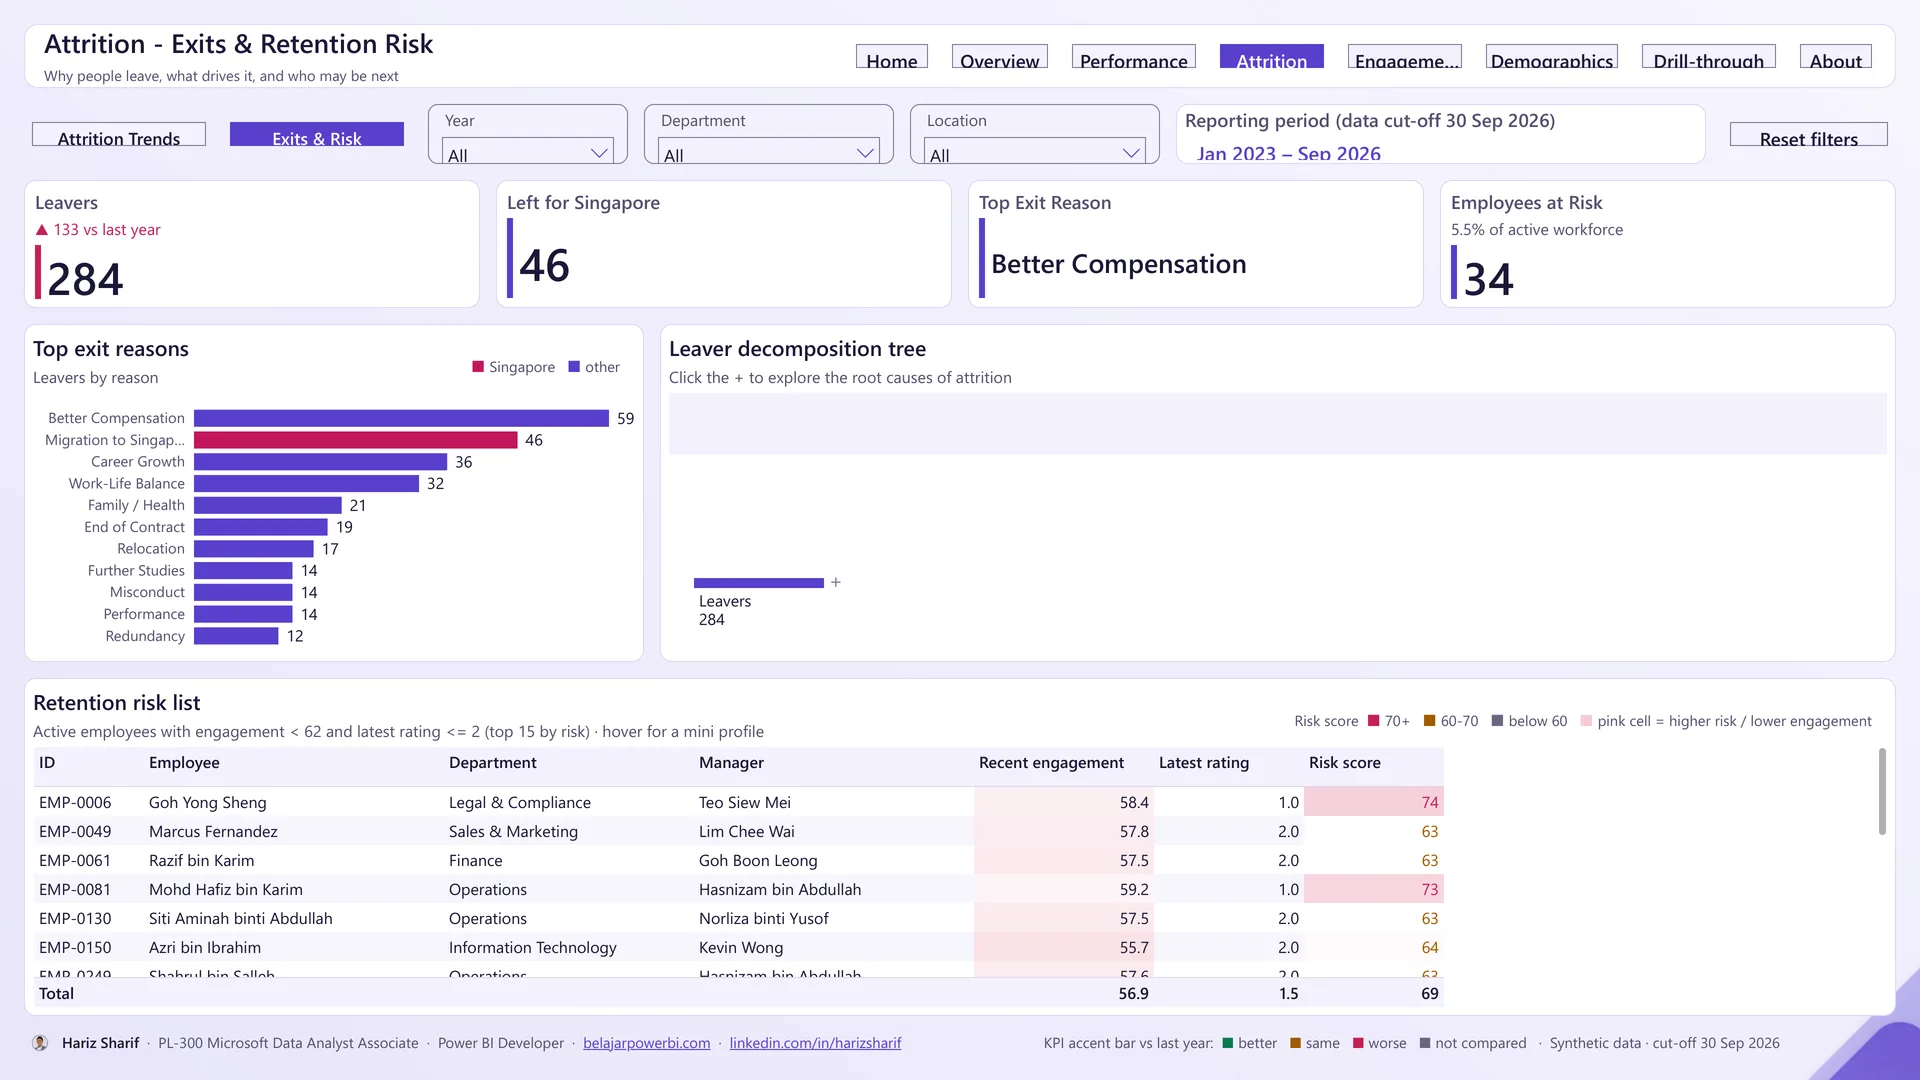Click employee Goh Yong Sheng
This screenshot has height=1080, width=1920.
click(208, 803)
